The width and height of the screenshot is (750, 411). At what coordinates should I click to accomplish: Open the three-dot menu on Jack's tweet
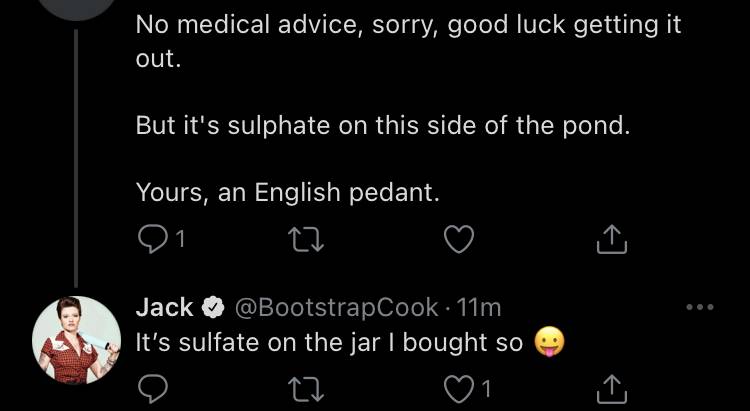[700, 307]
